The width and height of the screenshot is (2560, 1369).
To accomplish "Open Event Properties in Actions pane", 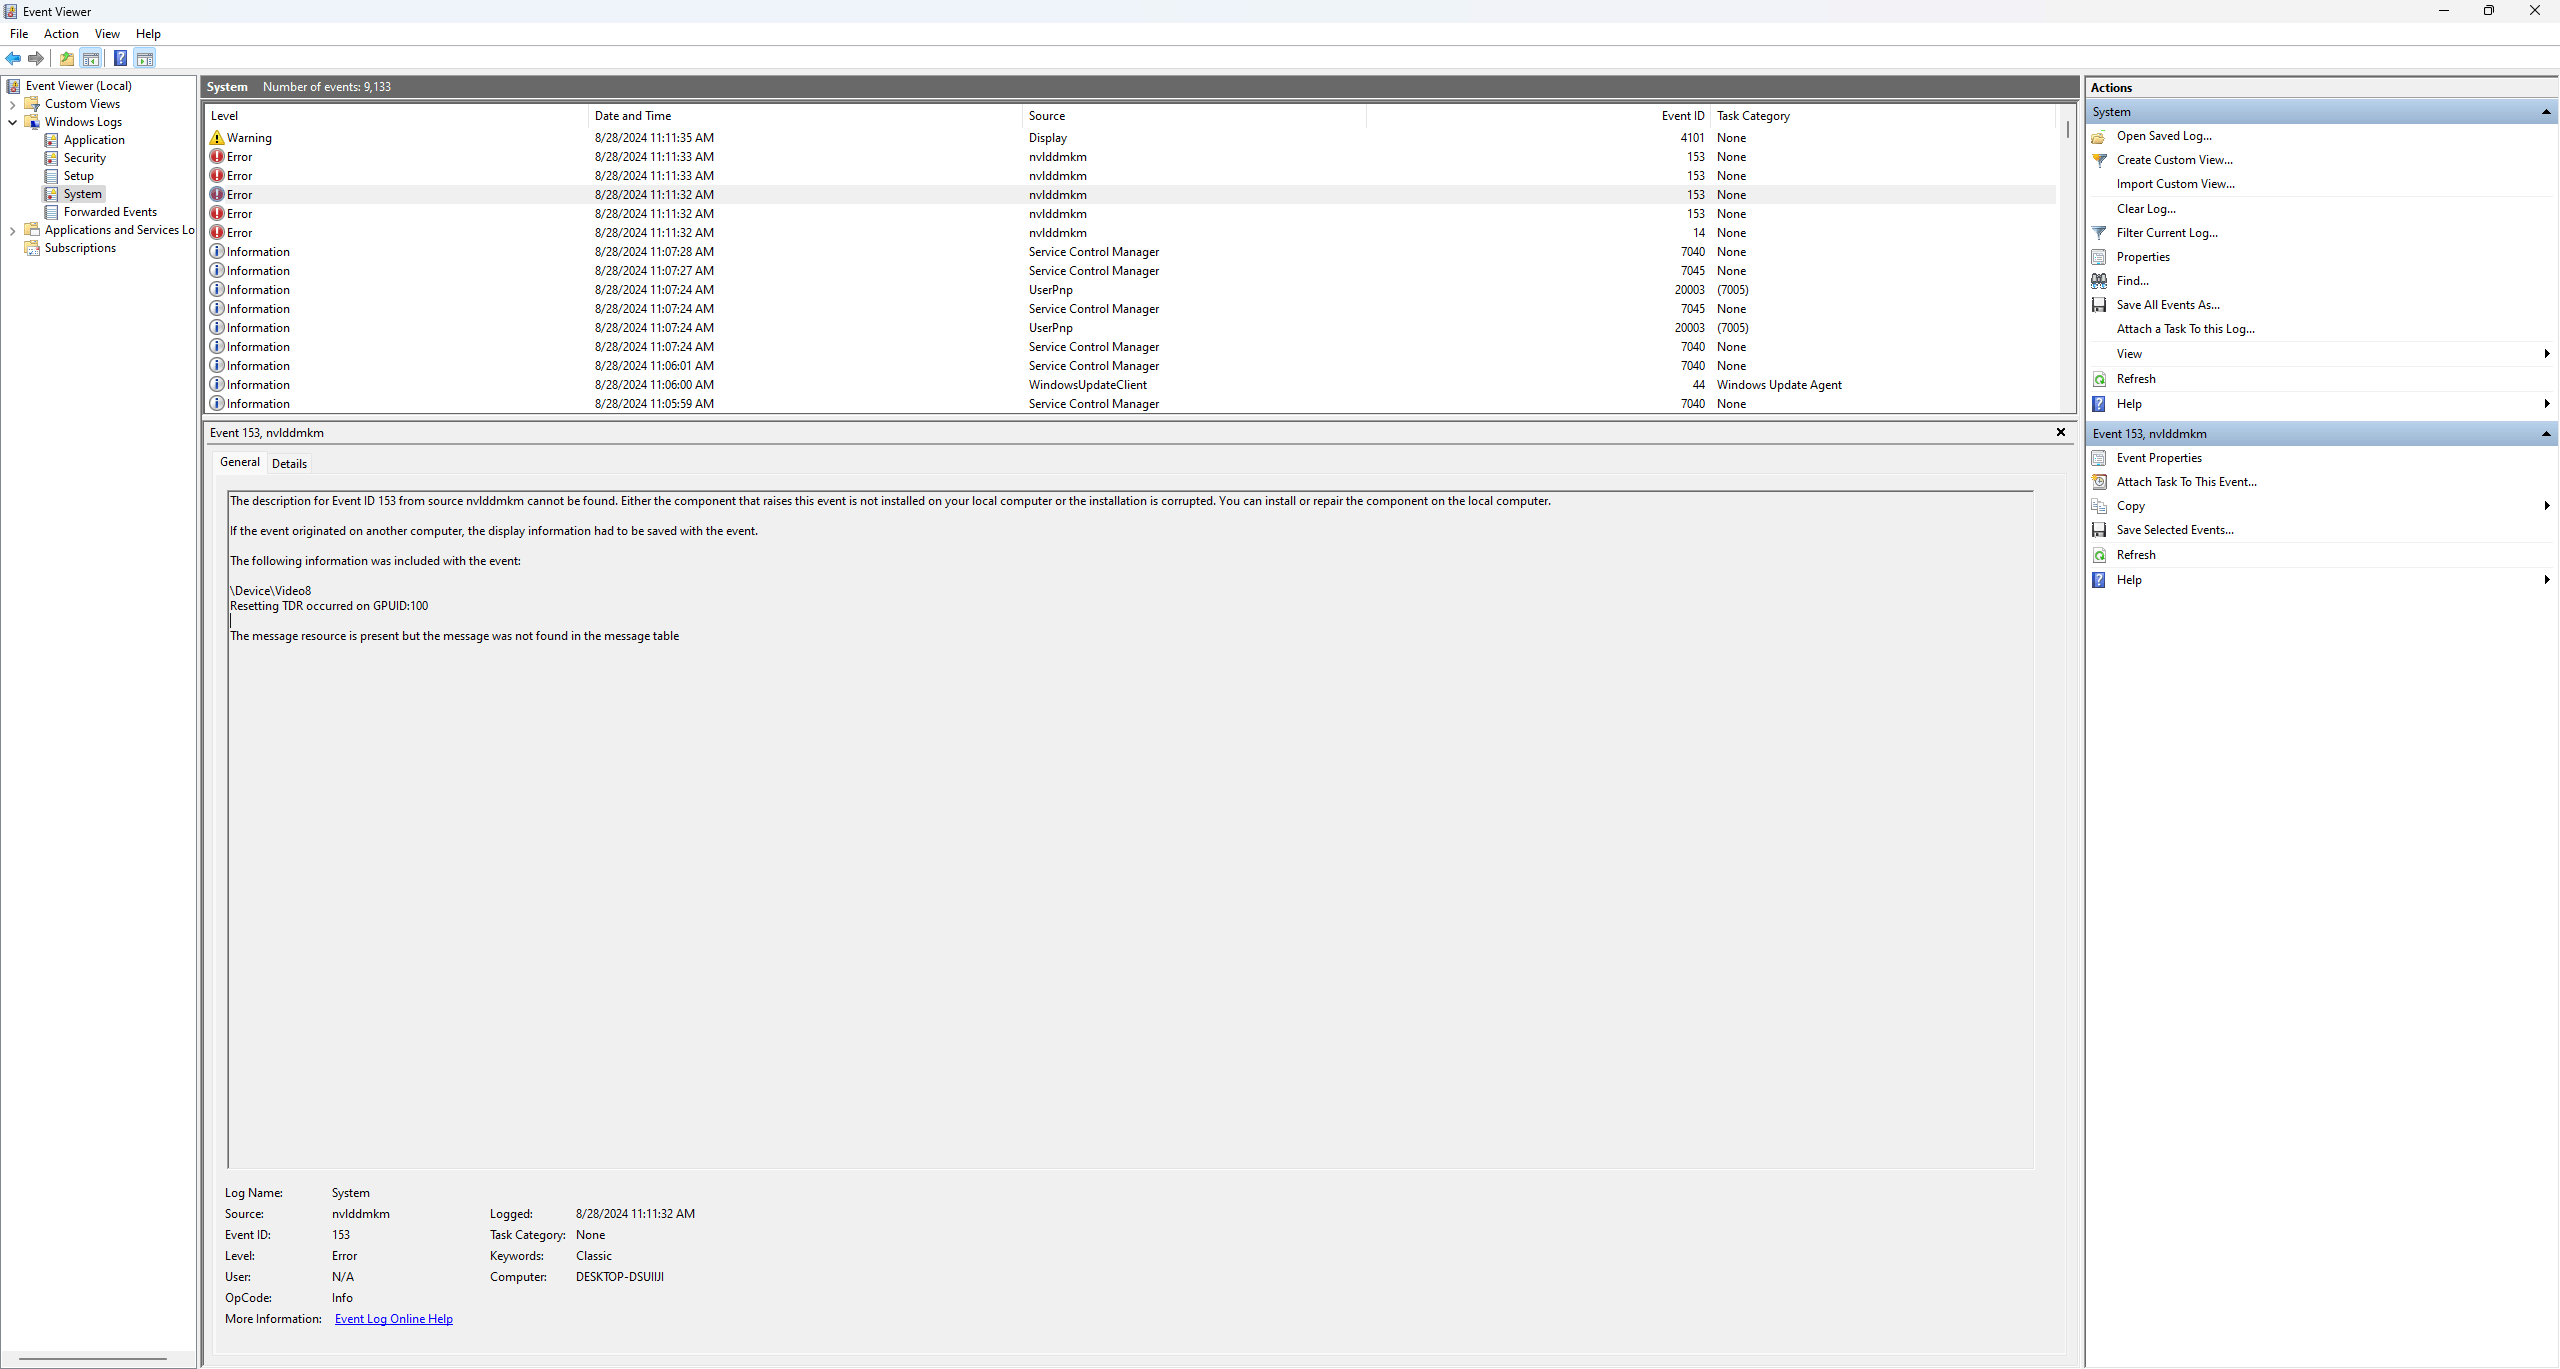I will pos(2158,458).
